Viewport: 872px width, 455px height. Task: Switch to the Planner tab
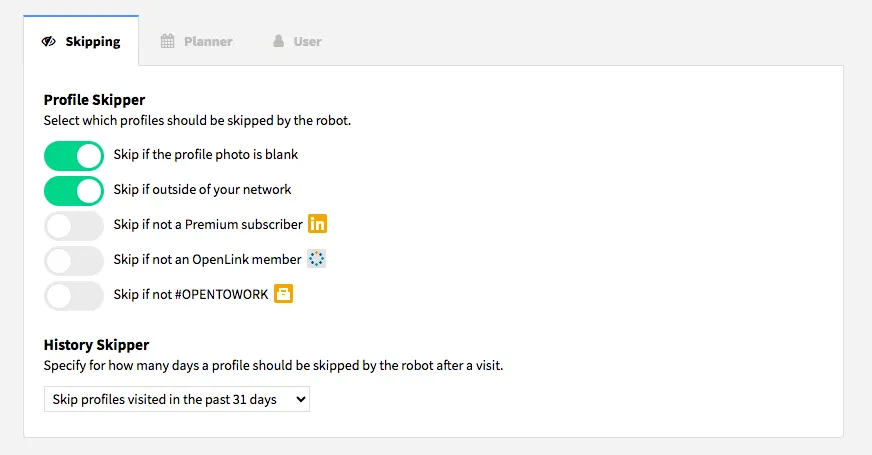pyautogui.click(x=196, y=41)
